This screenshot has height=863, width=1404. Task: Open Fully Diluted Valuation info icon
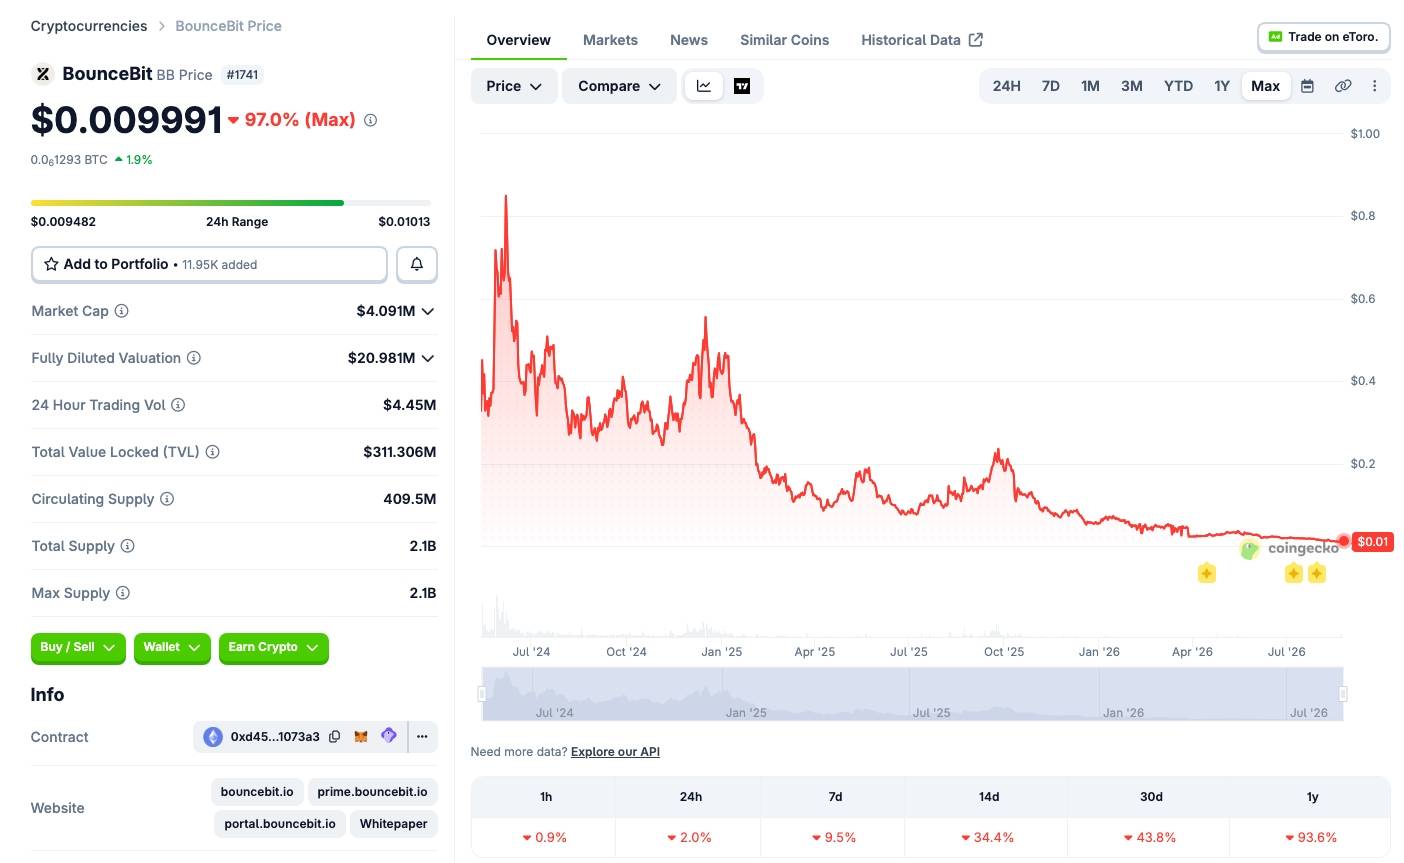(194, 358)
